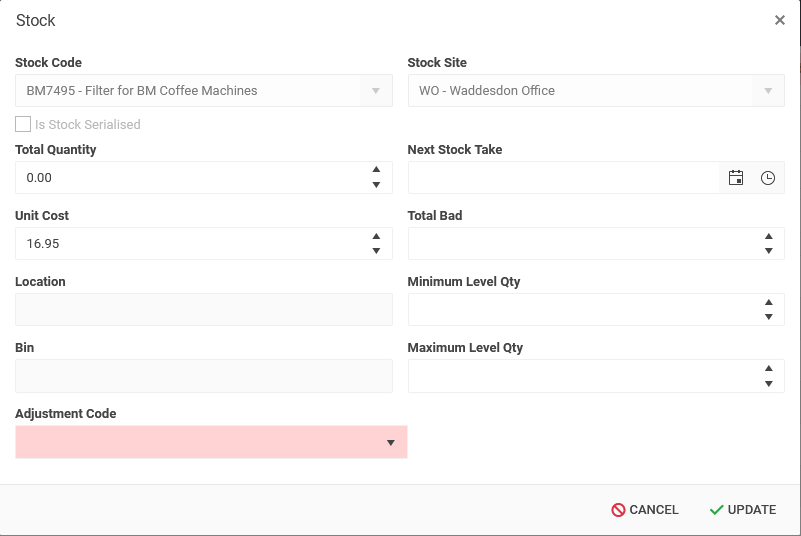Increase Unit Cost with up arrow
801x536 pixels.
[x=376, y=236]
